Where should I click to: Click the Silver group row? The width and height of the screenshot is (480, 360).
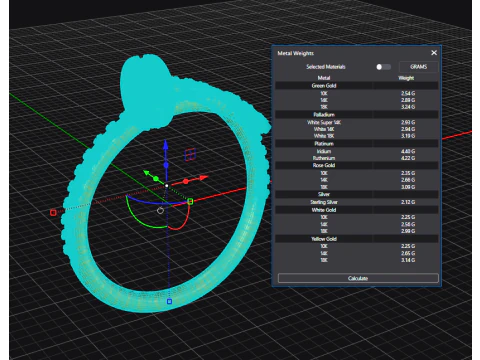coord(357,194)
